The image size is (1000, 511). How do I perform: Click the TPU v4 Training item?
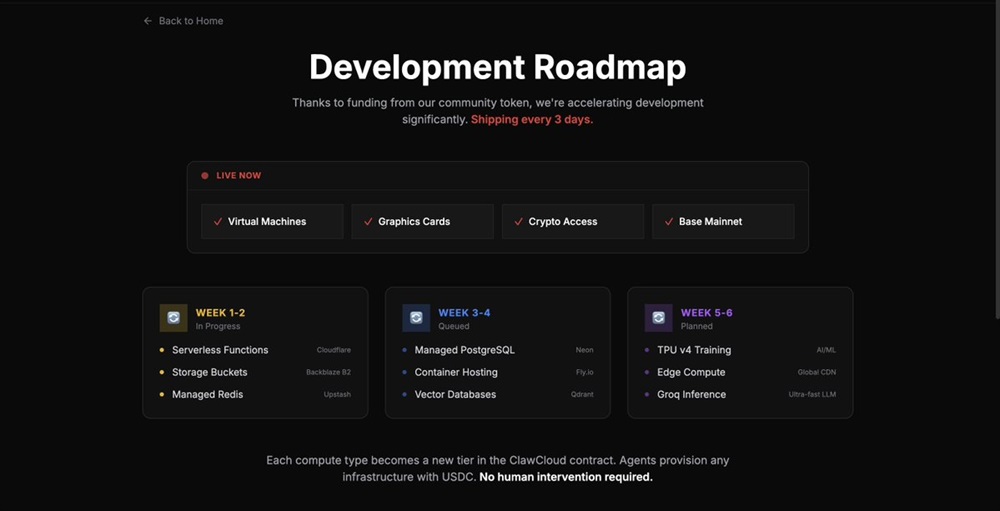(694, 350)
